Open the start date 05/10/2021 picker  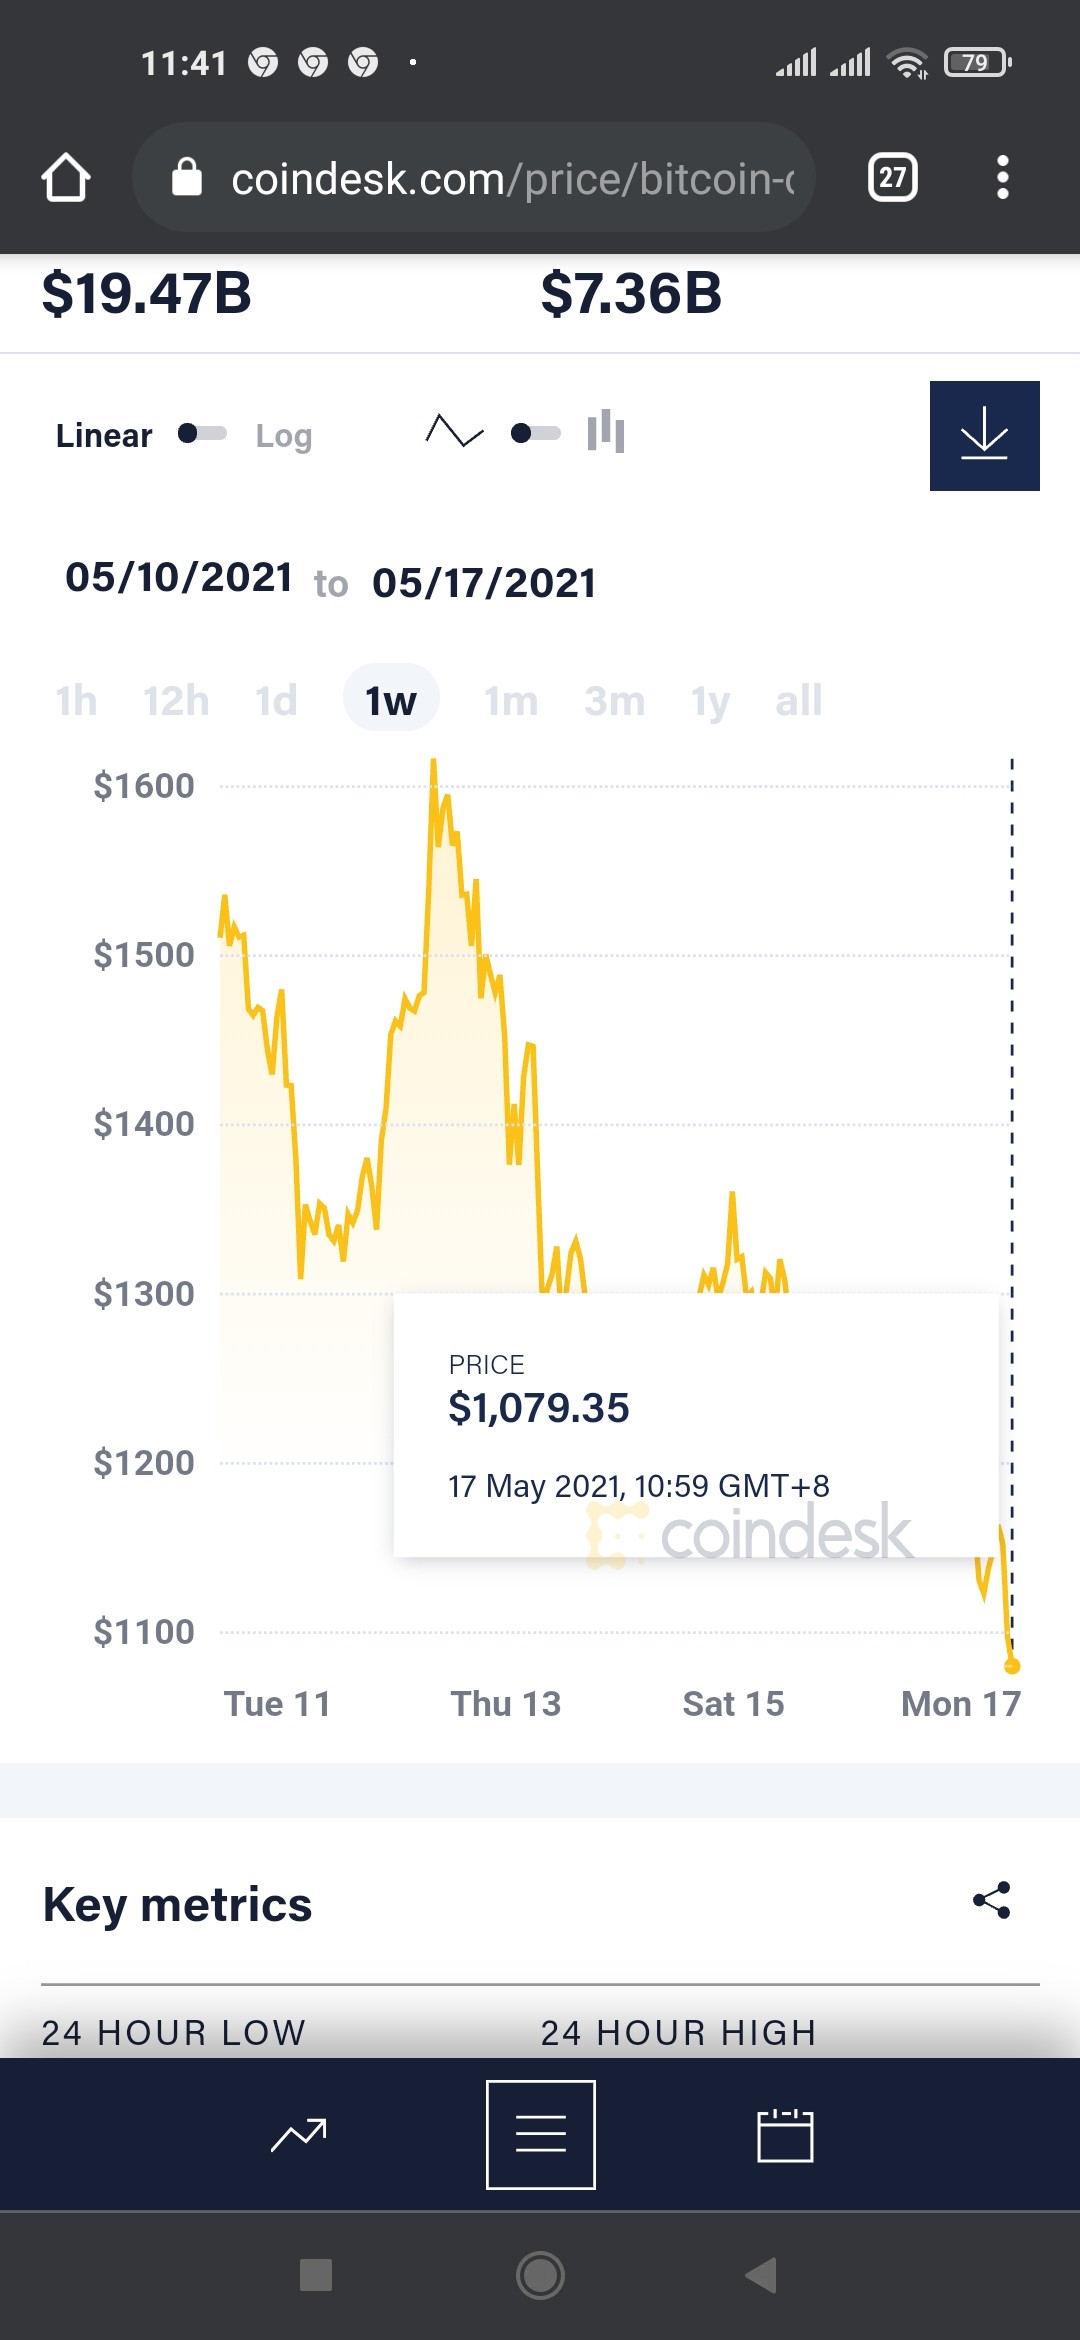[x=179, y=578]
